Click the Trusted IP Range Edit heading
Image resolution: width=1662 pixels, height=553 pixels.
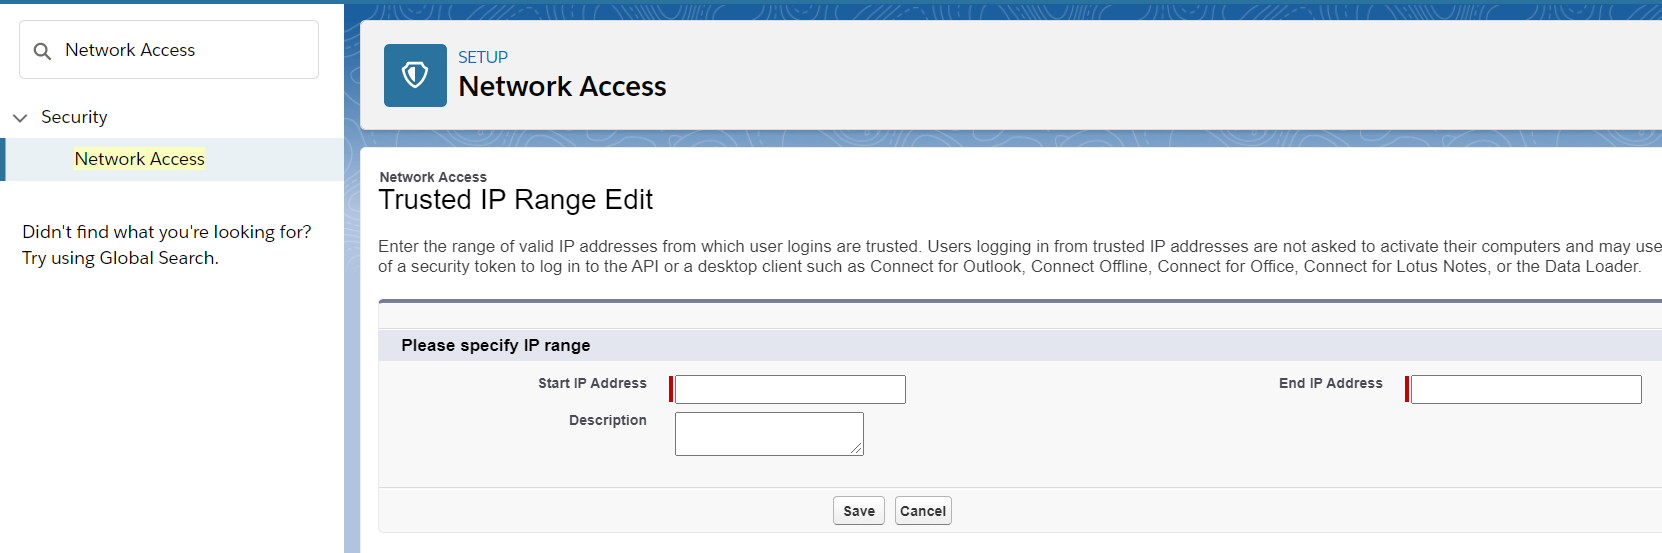click(516, 200)
